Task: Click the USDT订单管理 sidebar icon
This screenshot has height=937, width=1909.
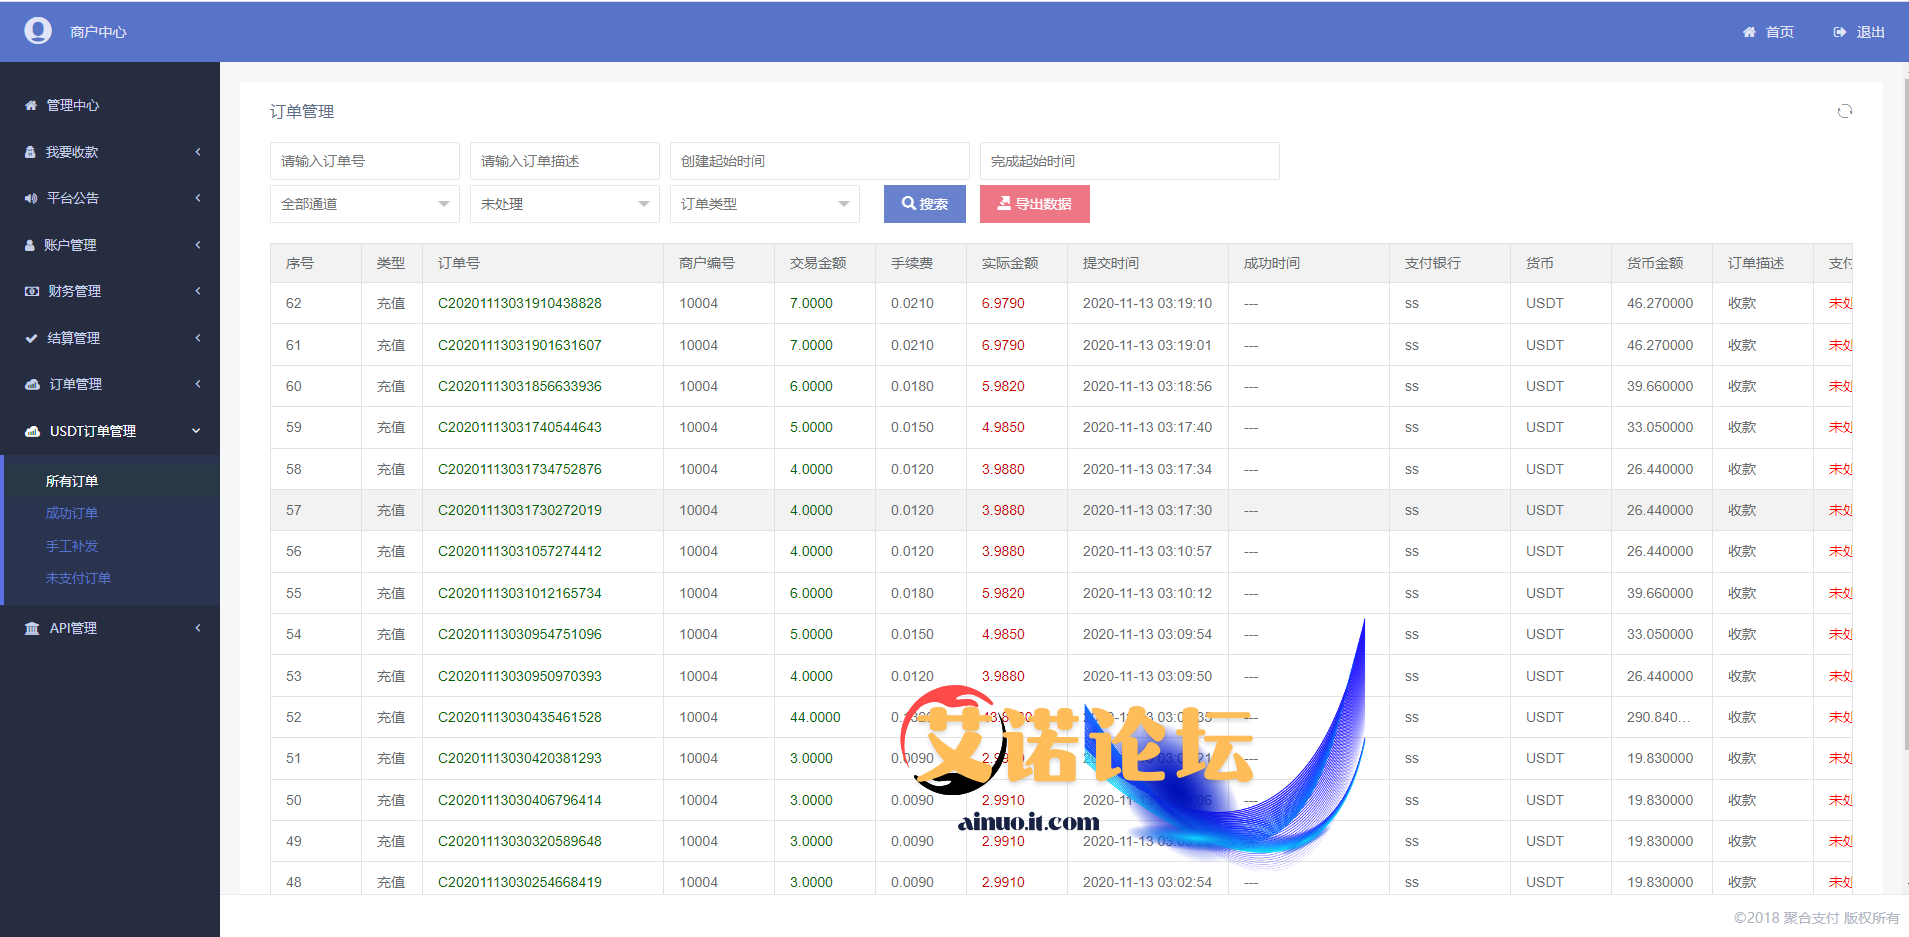Action: [x=32, y=431]
